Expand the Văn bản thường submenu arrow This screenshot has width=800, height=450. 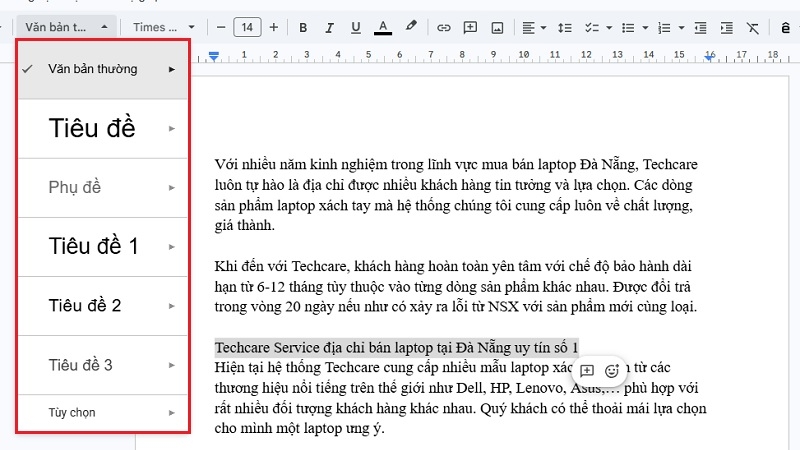coord(172,69)
